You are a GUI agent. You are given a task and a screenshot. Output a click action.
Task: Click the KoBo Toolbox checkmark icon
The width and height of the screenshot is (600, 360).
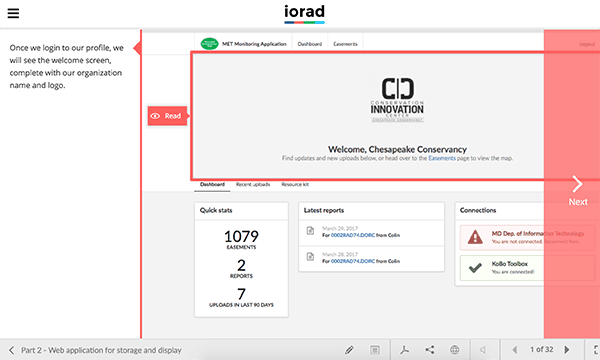click(x=475, y=268)
